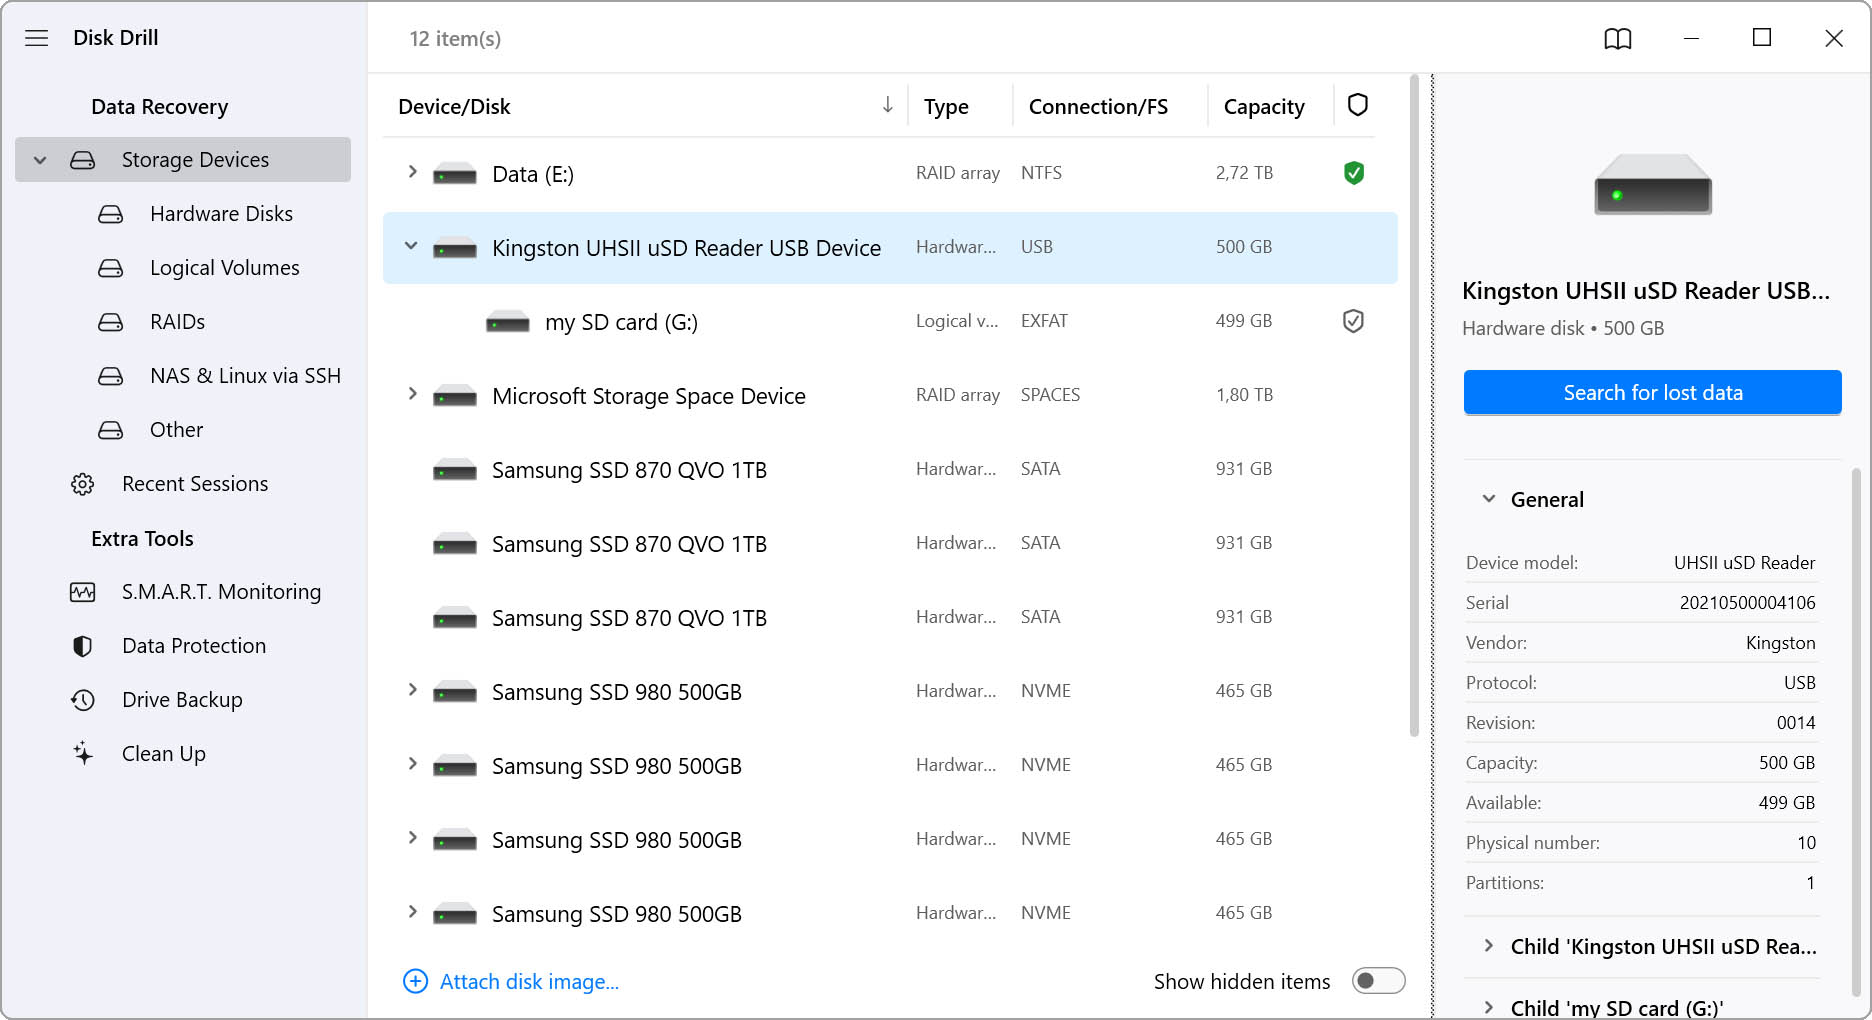Expand the Microsoft Storage Space Device row
The image size is (1872, 1020).
(x=411, y=394)
